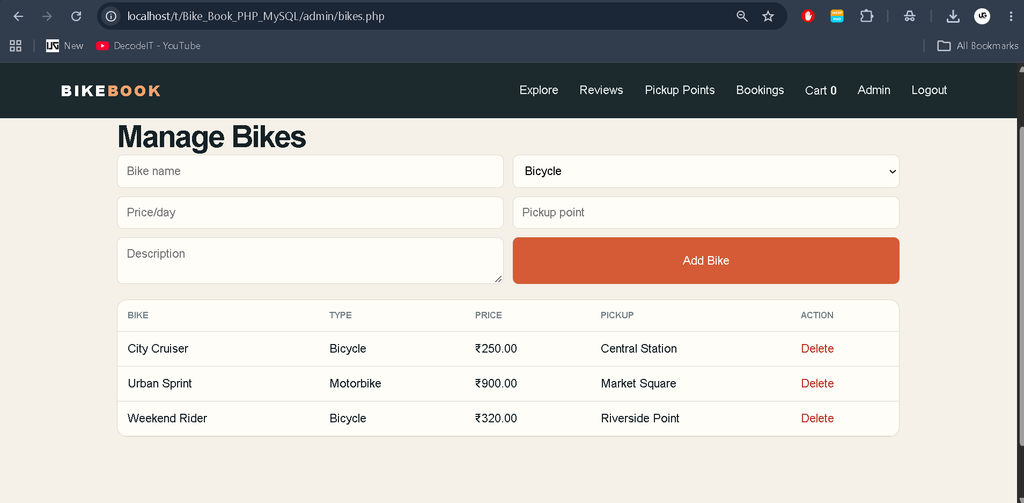Delete the Weekend Rider bike
The image size is (1024, 503).
point(817,418)
